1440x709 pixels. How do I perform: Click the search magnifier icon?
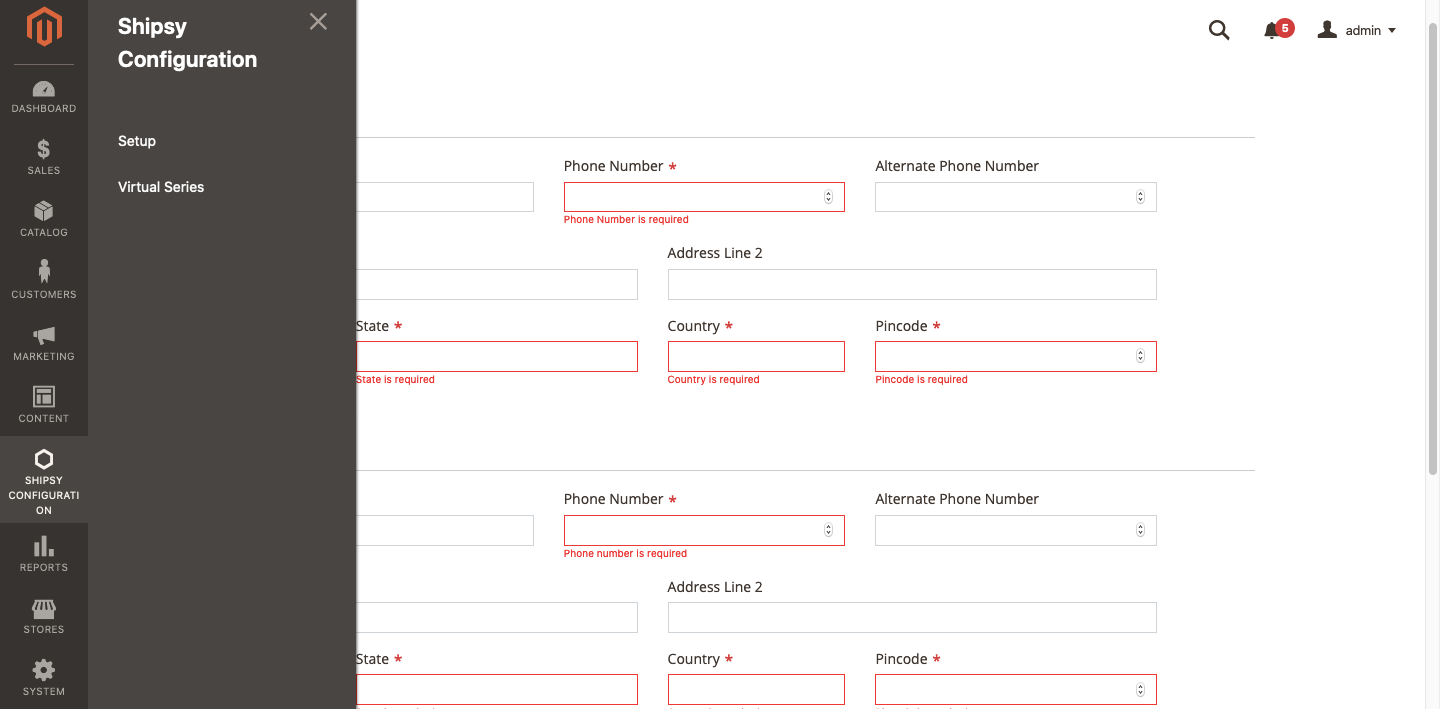tap(1219, 30)
